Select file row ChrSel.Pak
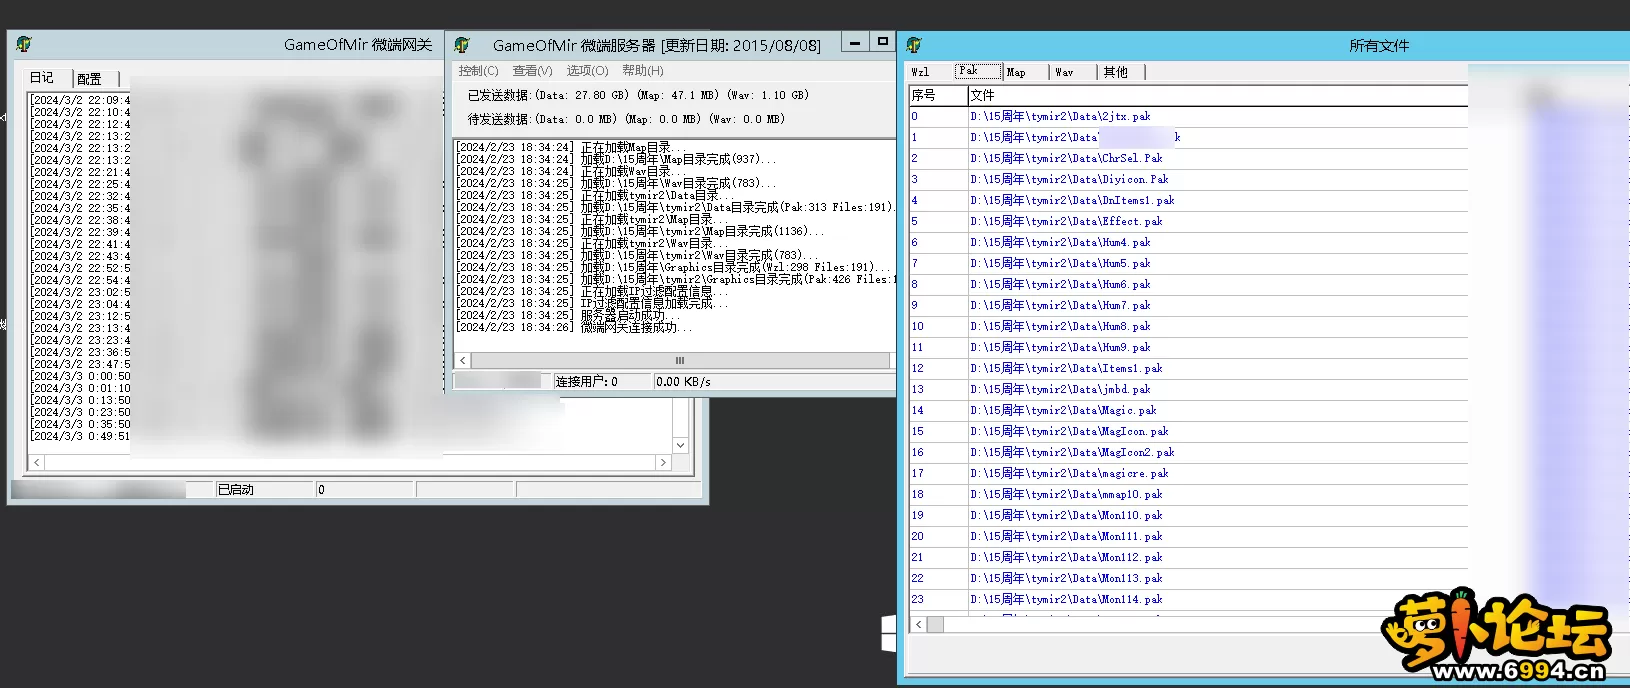The image size is (1630, 688). click(x=1188, y=158)
